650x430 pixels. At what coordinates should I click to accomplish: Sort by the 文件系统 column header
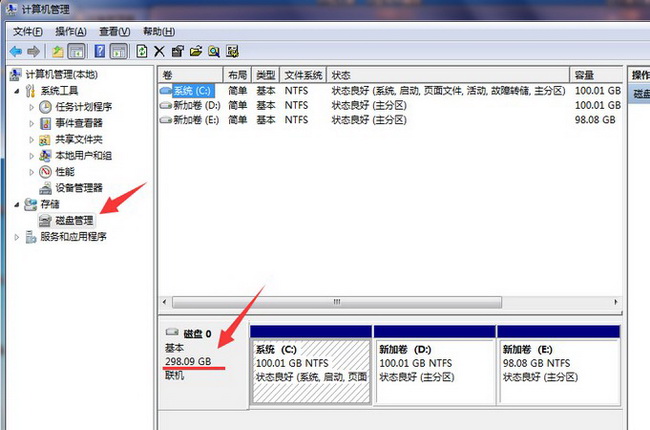pos(303,75)
